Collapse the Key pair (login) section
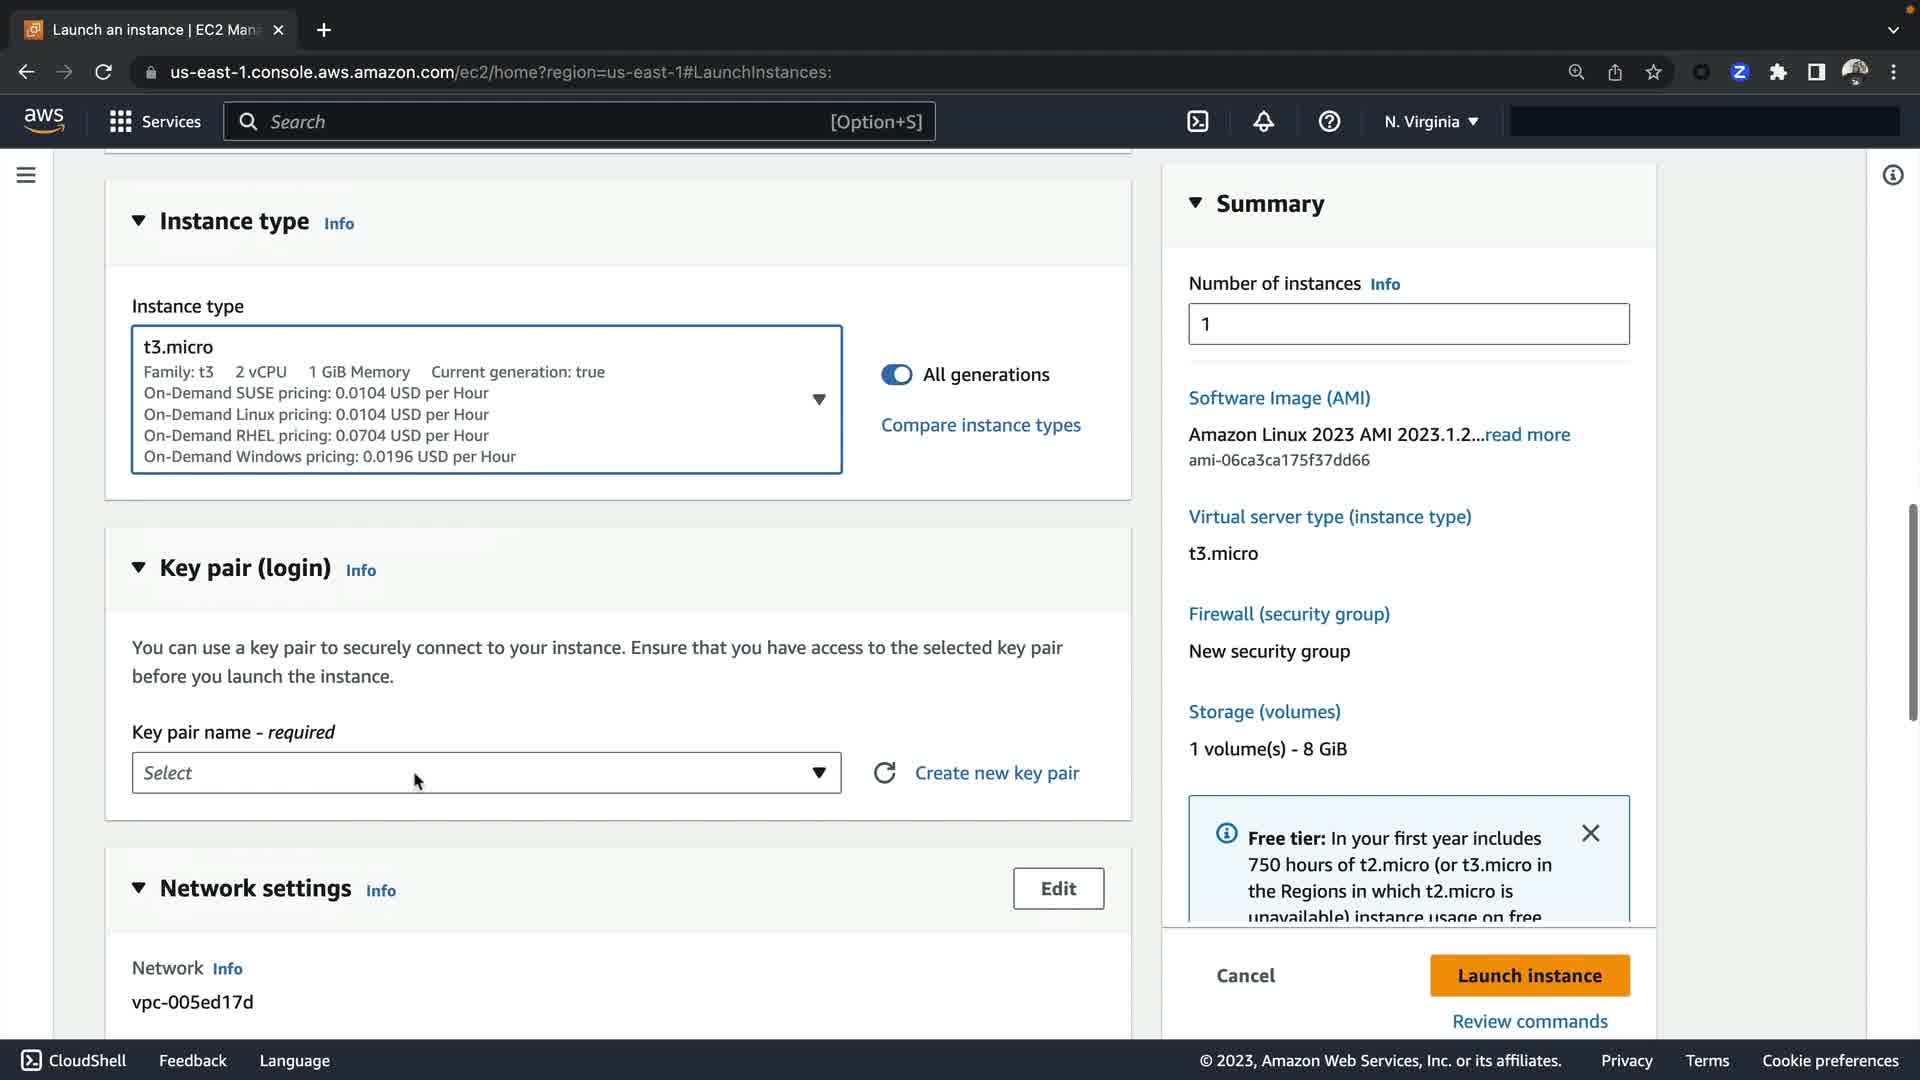Viewport: 1920px width, 1080px height. point(139,568)
